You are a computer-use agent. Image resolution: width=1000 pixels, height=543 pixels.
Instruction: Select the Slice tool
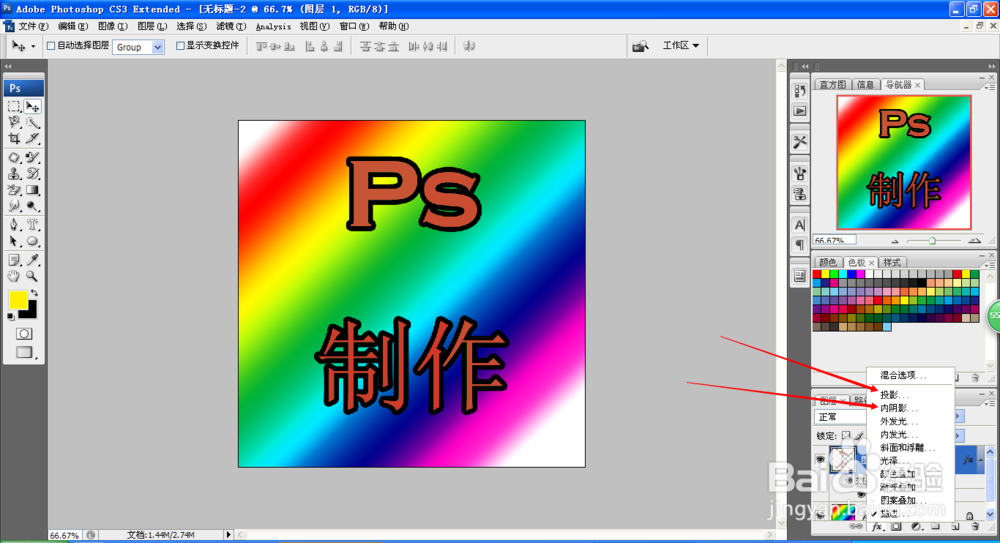click(x=33, y=138)
